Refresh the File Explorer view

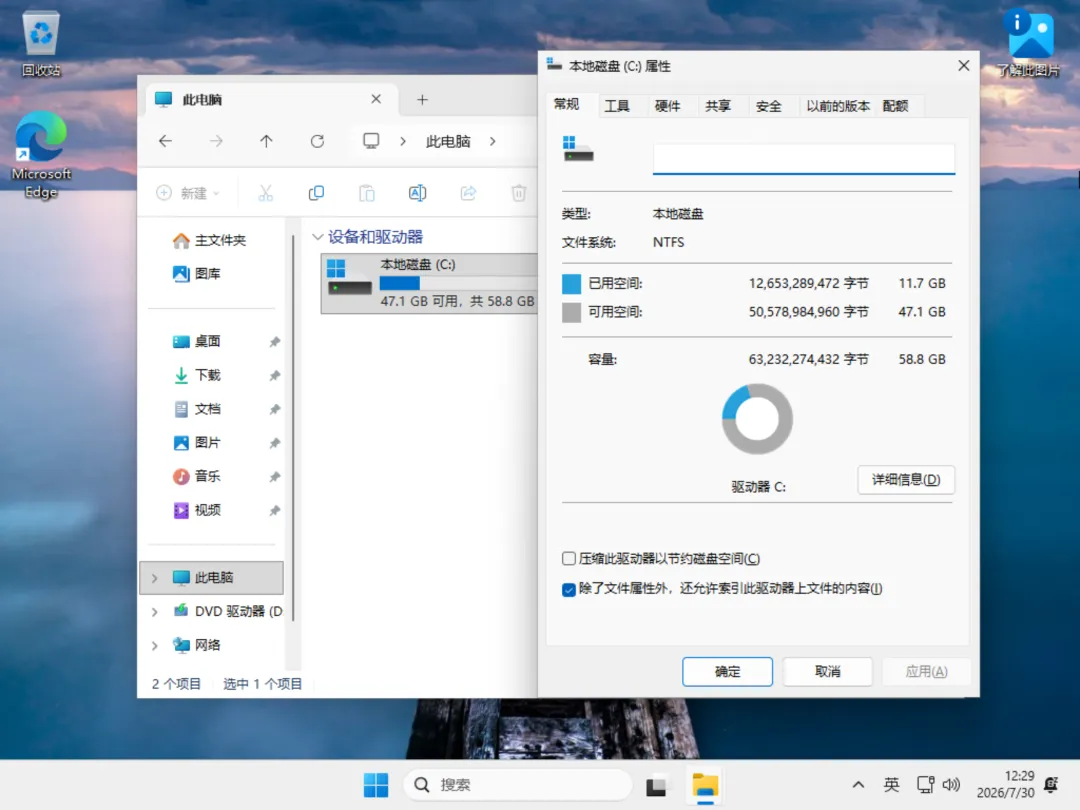[x=317, y=141]
